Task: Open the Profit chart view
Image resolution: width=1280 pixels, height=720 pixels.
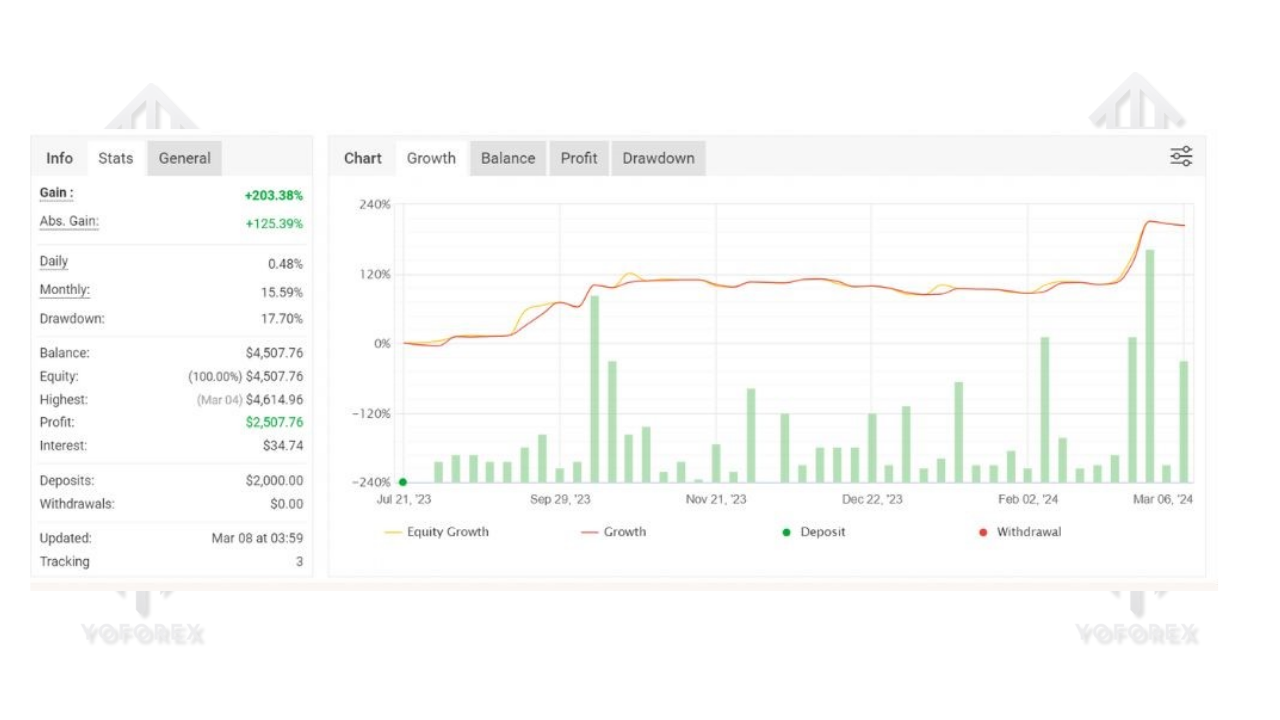Action: click(579, 158)
